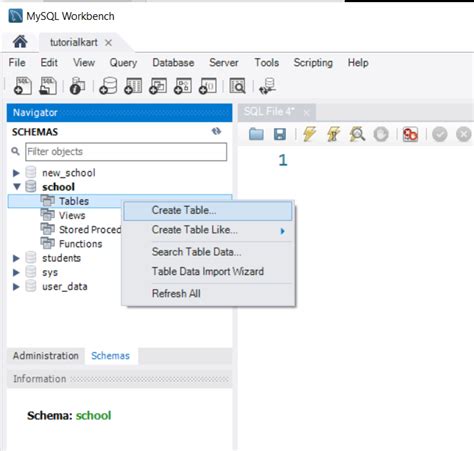This screenshot has width=474, height=451.
Task: Create a new stored procedure icon
Action: [x=183, y=86]
